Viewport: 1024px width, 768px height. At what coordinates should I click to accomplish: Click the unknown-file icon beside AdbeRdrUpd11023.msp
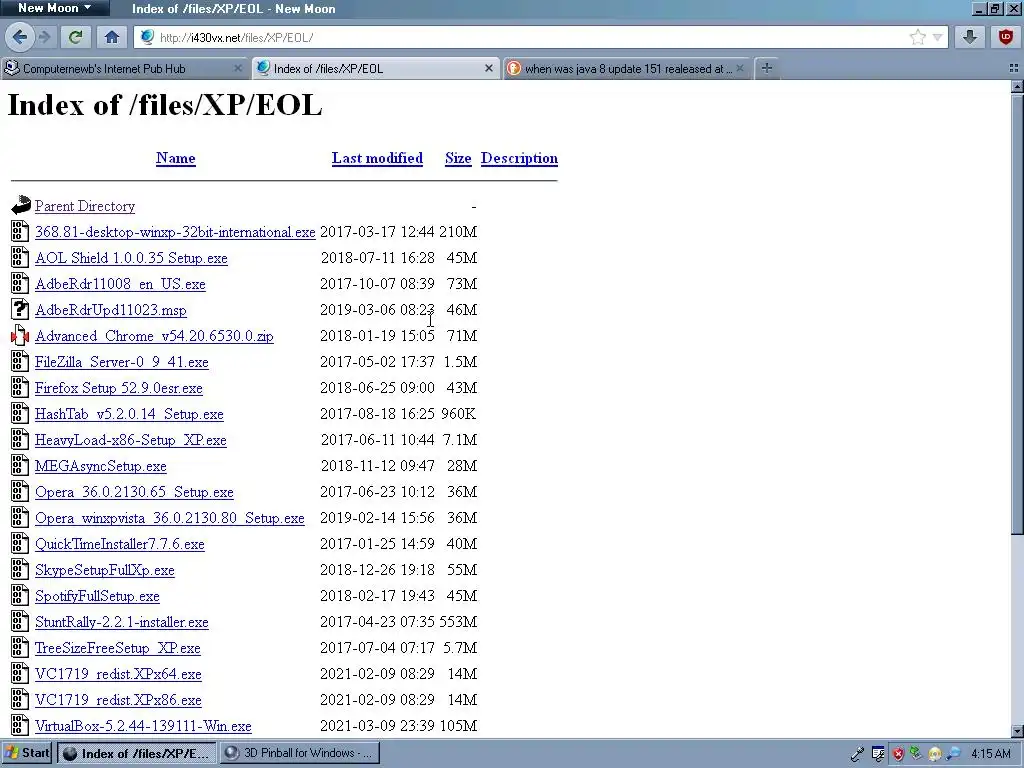click(x=20, y=309)
